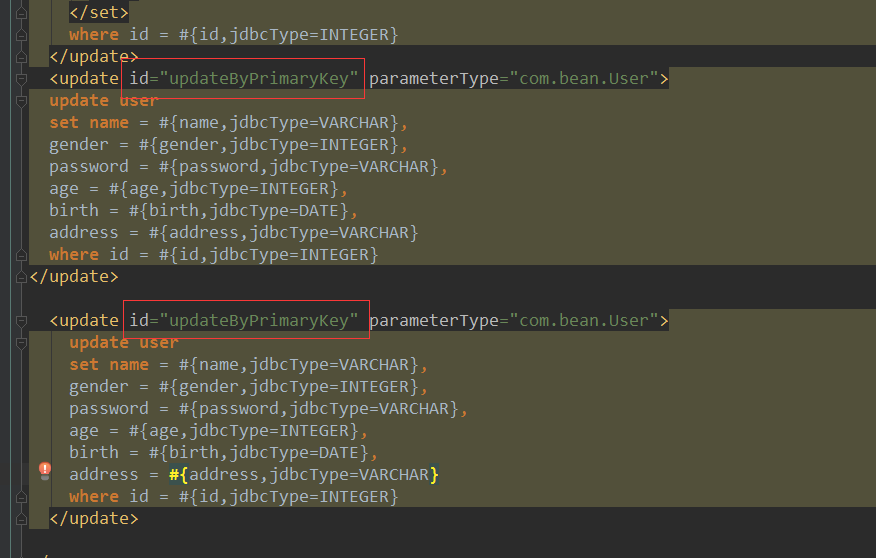The height and width of the screenshot is (558, 876).
Task: Collapse the fold marker beside the </set> tag
Action: pos(21,12)
